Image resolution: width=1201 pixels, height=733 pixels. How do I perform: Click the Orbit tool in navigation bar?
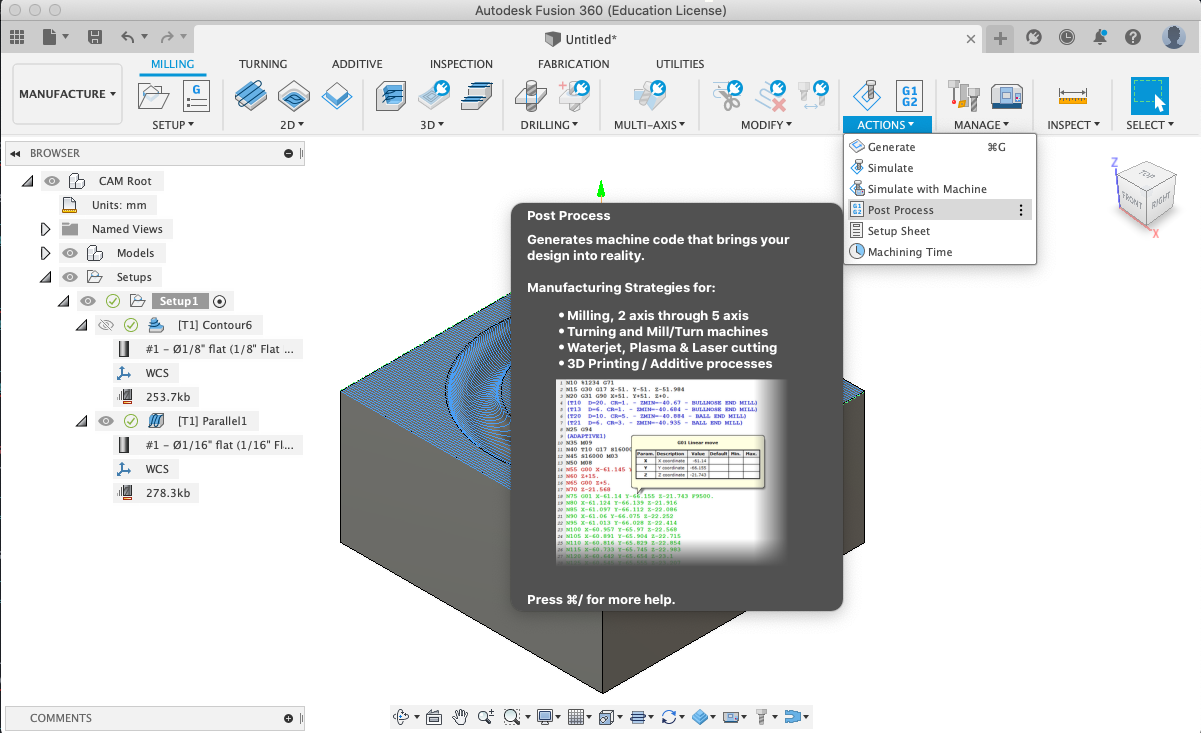click(x=403, y=716)
